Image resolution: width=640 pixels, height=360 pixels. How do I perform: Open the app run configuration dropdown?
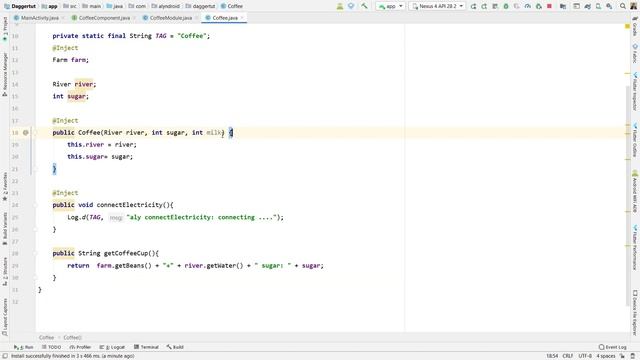[390, 6]
